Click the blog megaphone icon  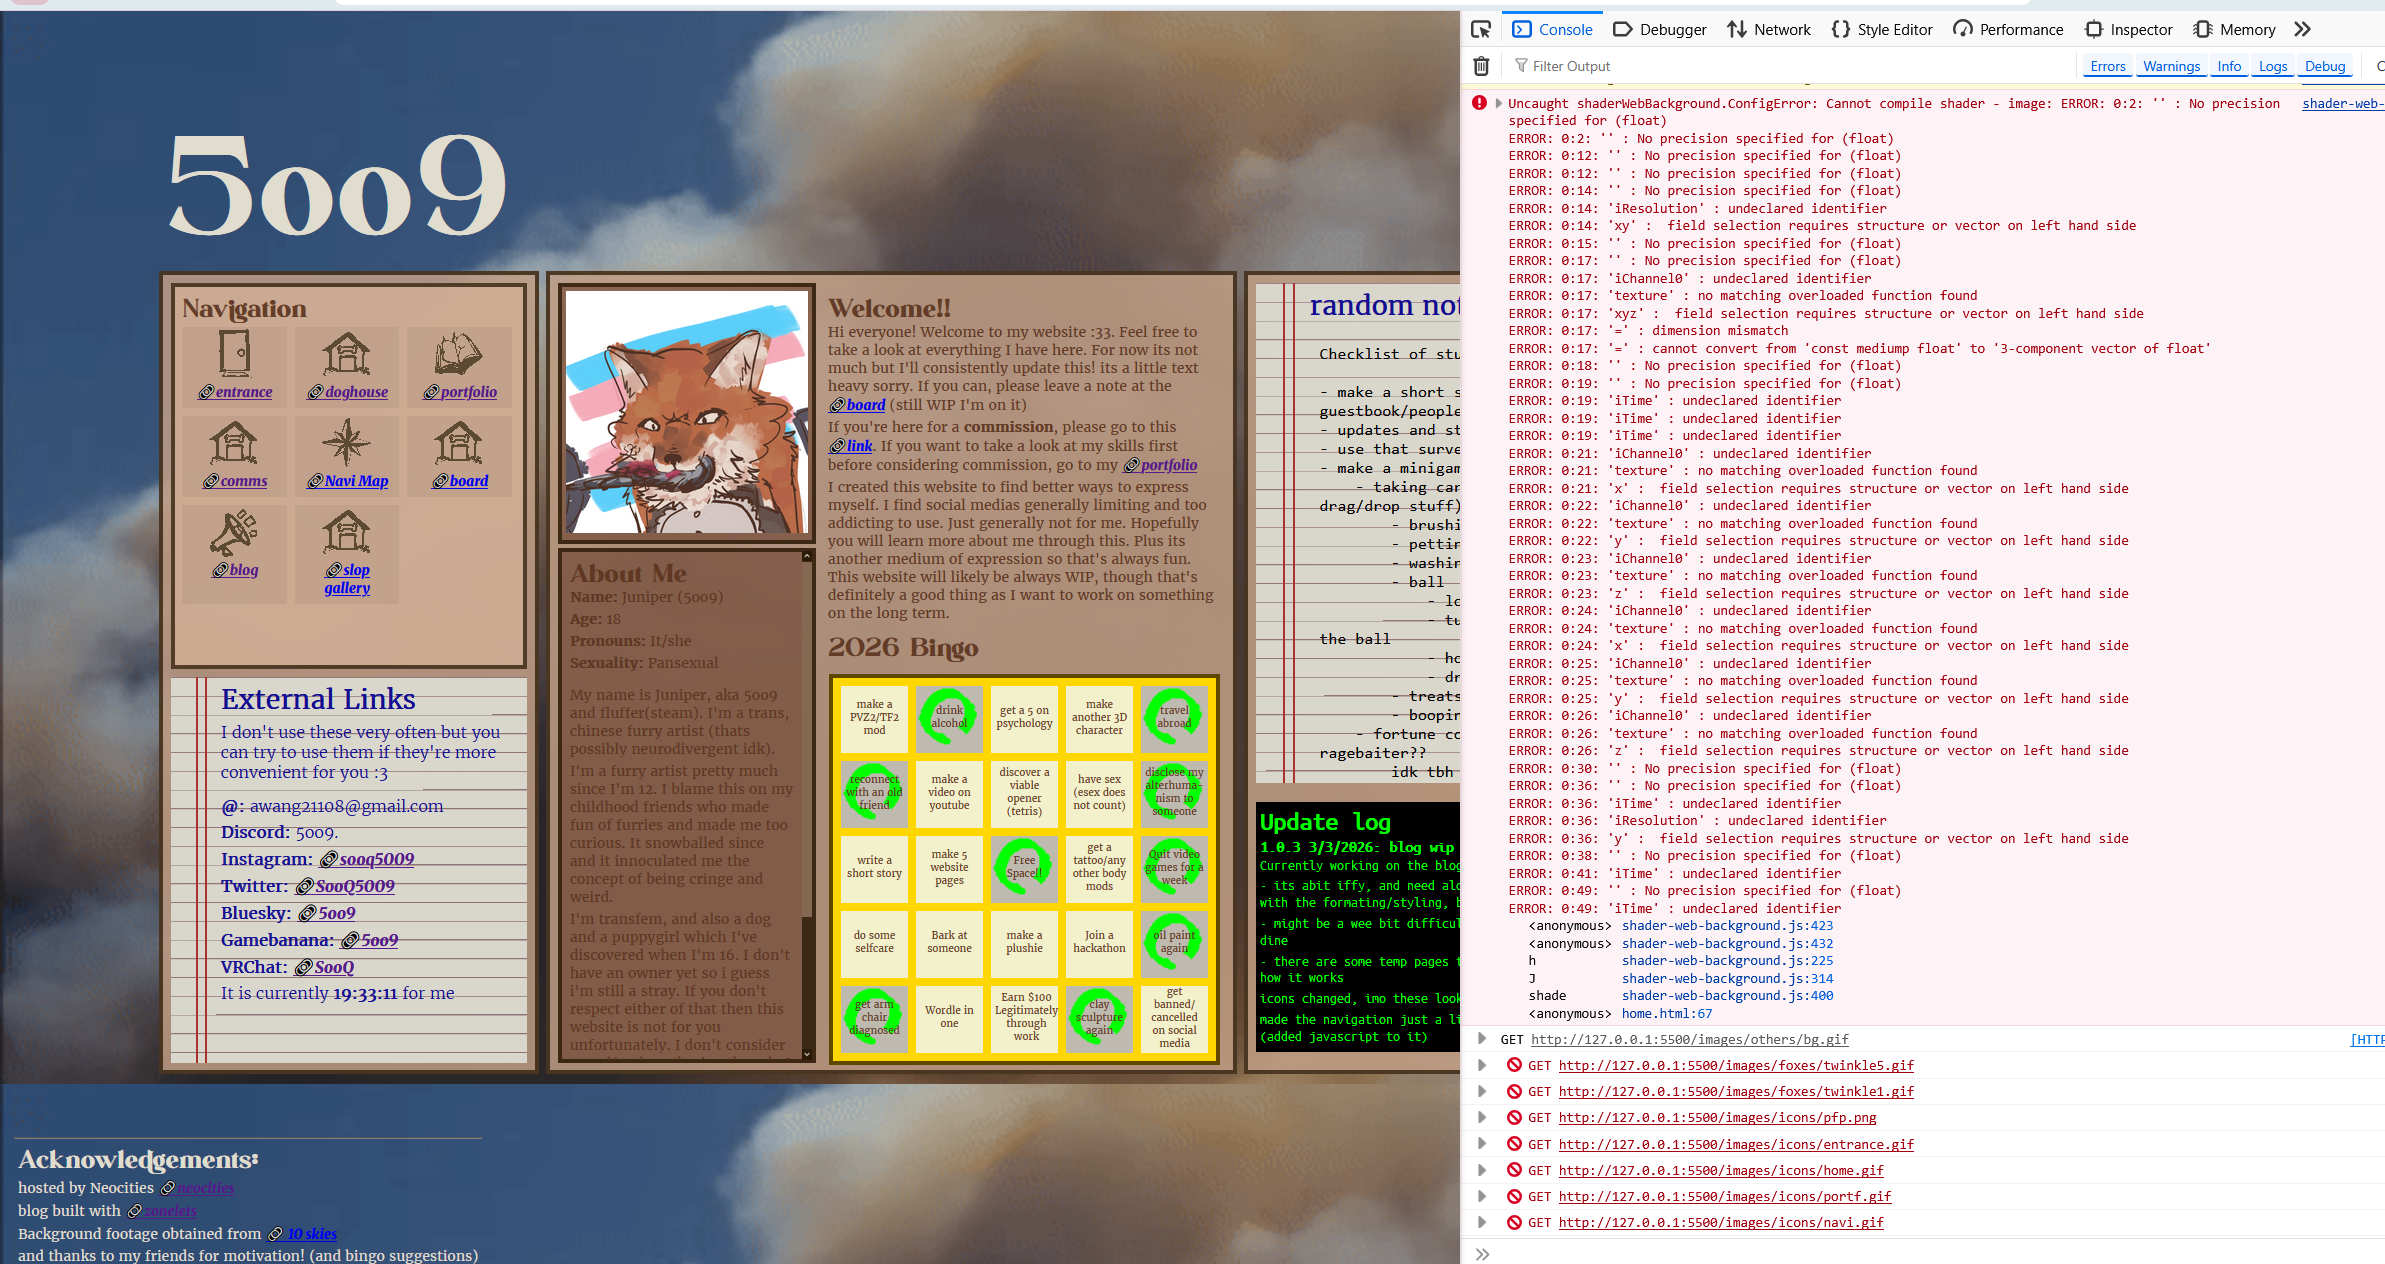(x=234, y=532)
